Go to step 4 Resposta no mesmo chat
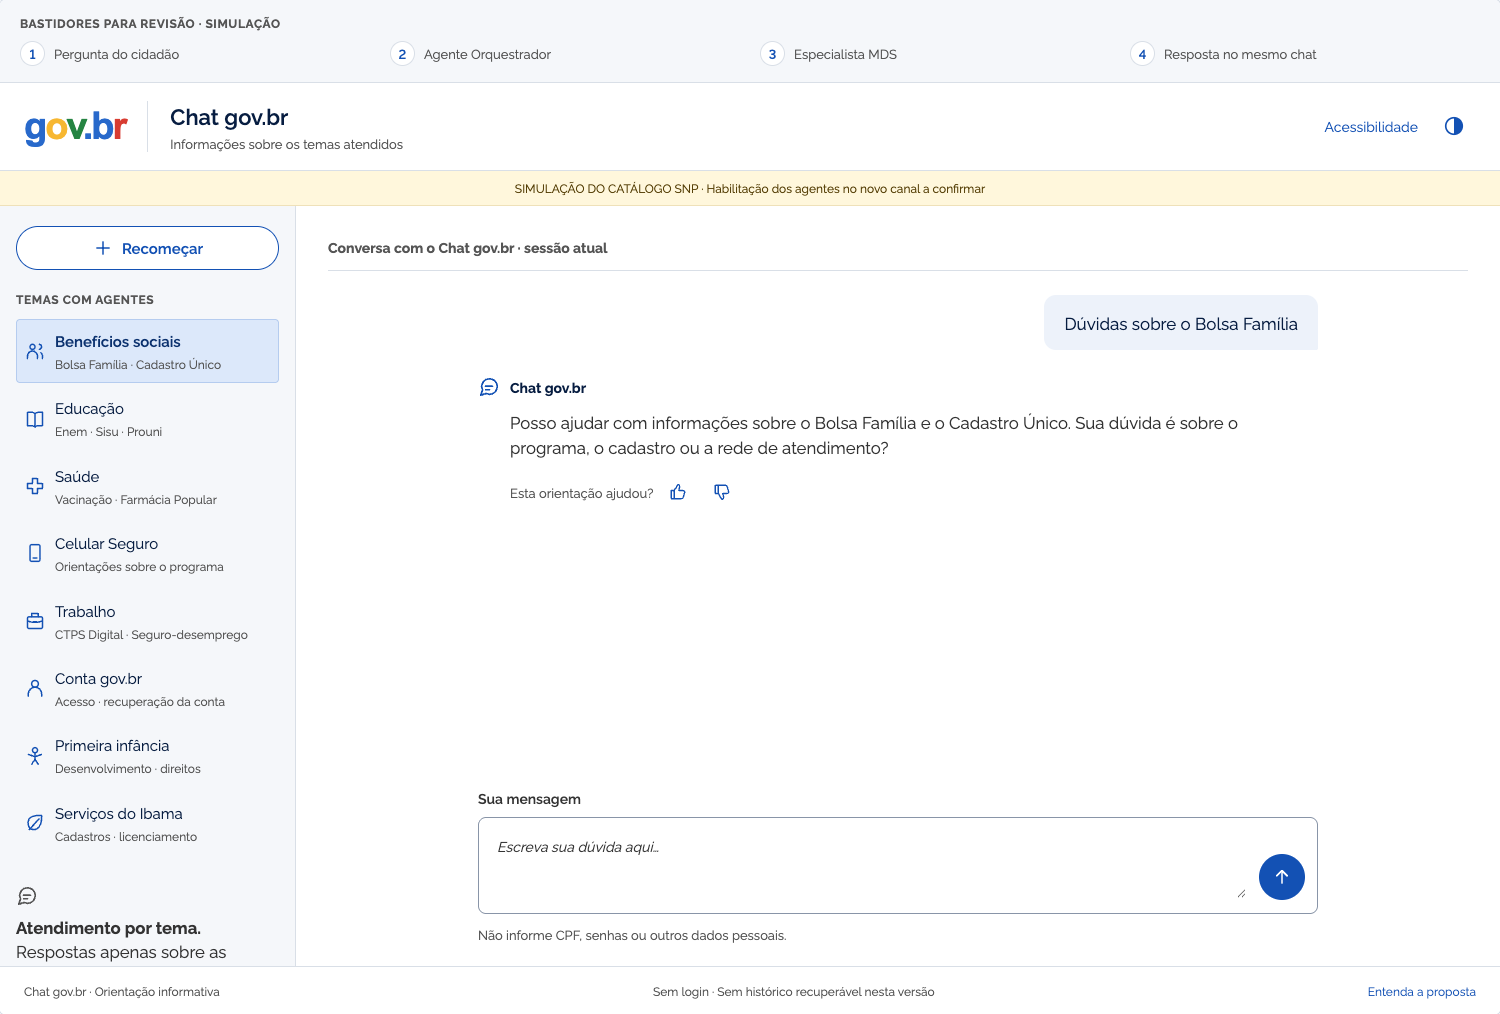The image size is (1500, 1014). tap(1224, 54)
